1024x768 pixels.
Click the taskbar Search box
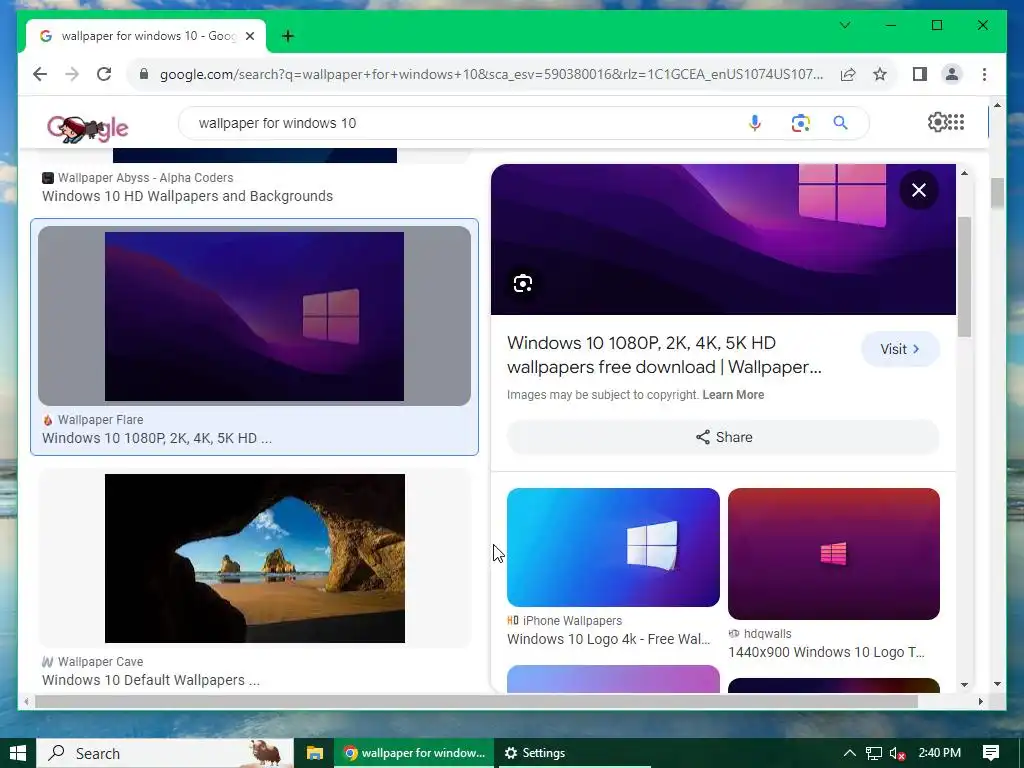pyautogui.click(x=165, y=753)
